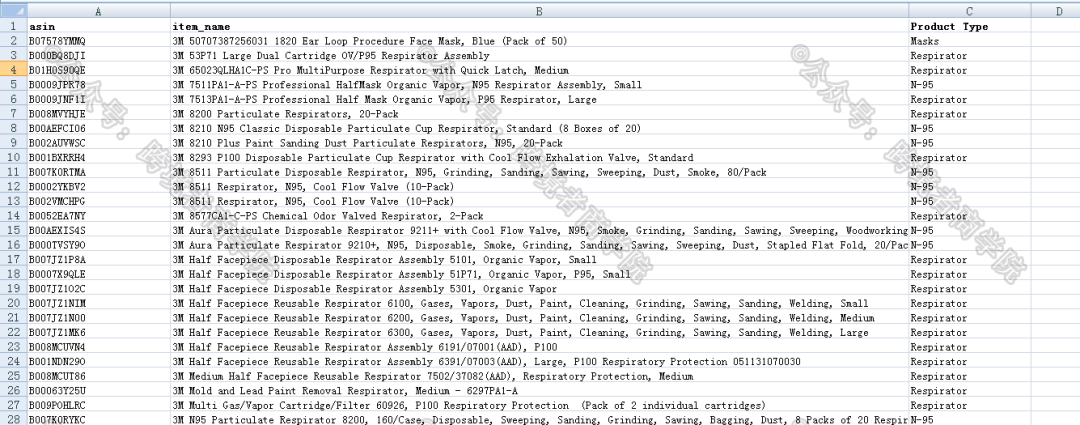Click the Ear Loop Procedure Face Mask item
Screen dimensions: 1080x425
[539, 41]
